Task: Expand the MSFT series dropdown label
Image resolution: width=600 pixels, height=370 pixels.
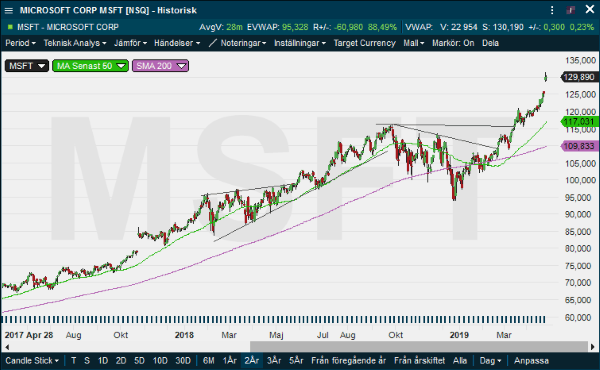Action: click(x=27, y=66)
